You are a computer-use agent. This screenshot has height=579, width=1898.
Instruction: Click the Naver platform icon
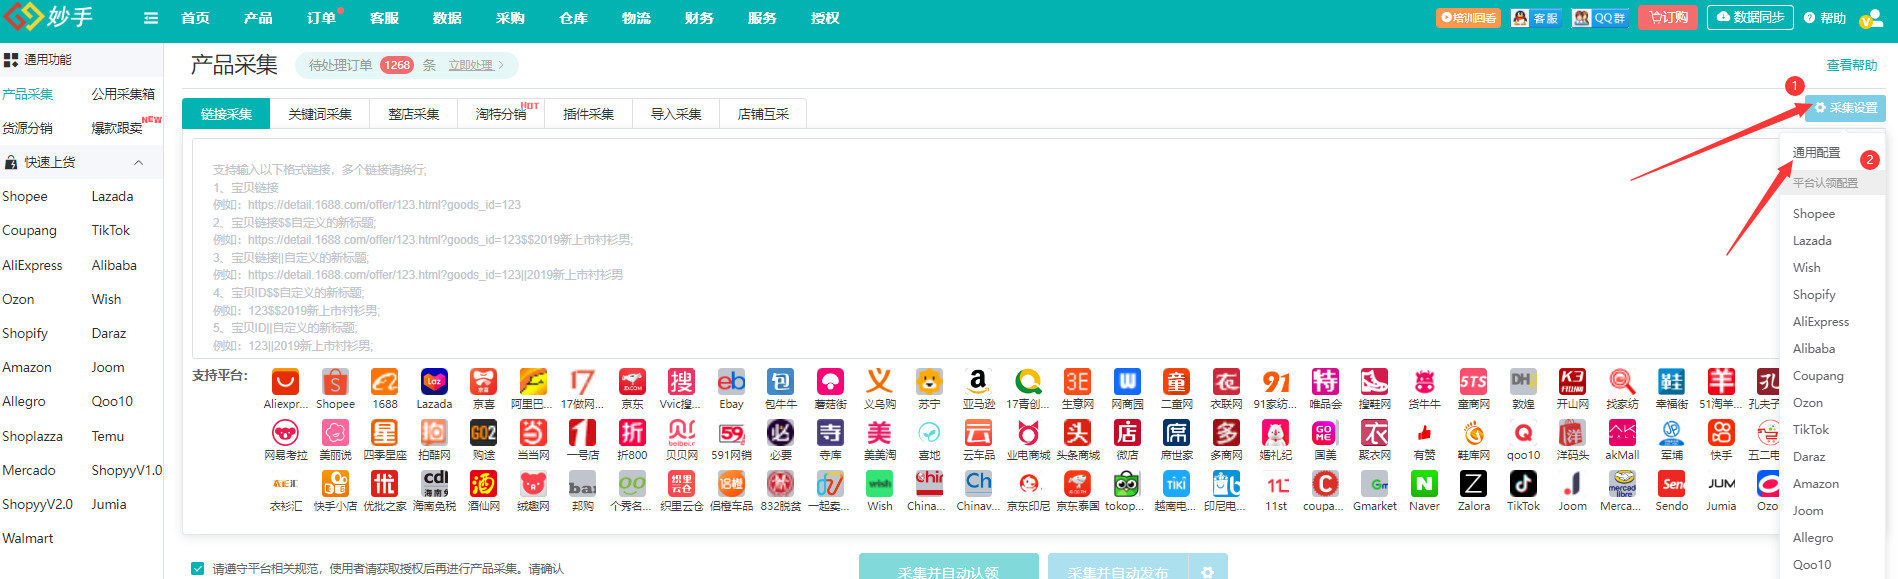1424,484
